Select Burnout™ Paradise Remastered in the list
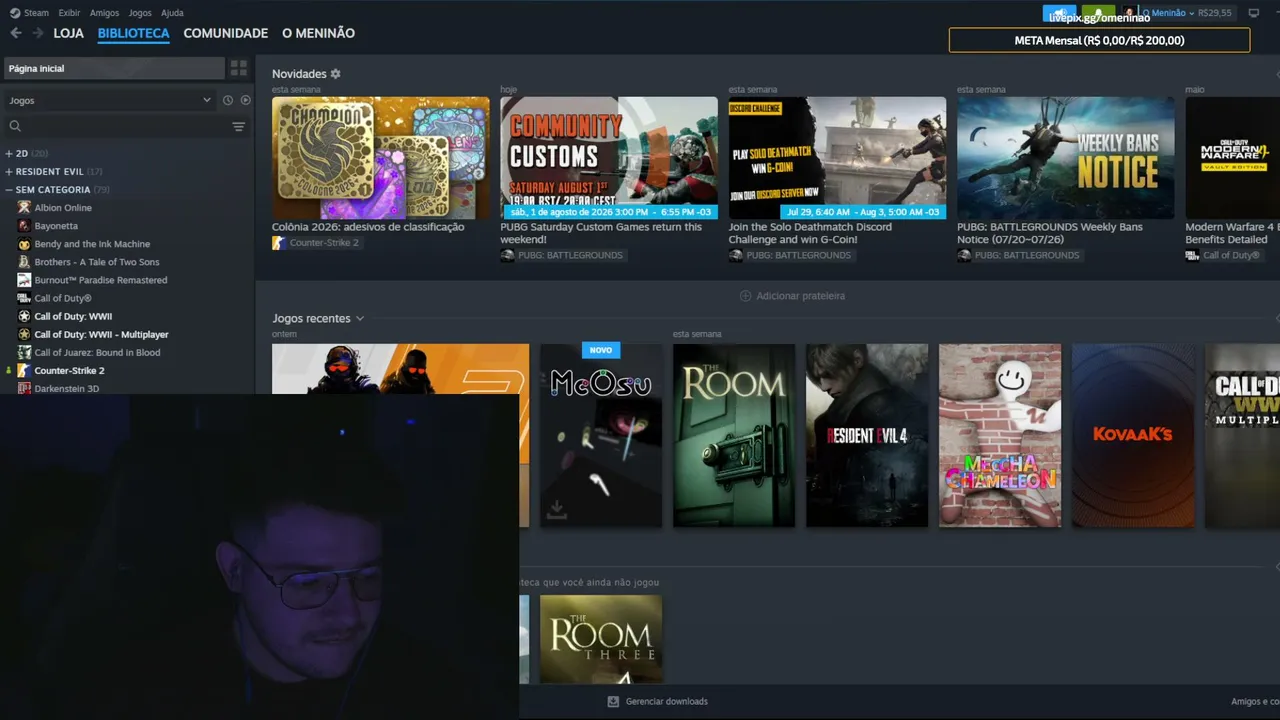 (101, 280)
